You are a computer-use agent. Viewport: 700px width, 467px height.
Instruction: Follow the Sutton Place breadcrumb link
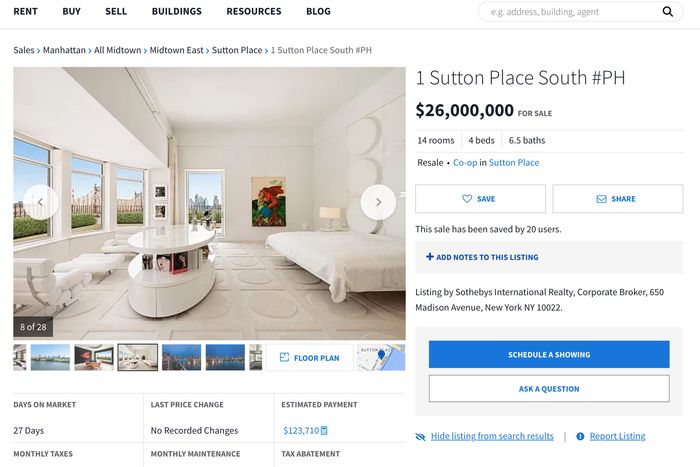tap(237, 50)
